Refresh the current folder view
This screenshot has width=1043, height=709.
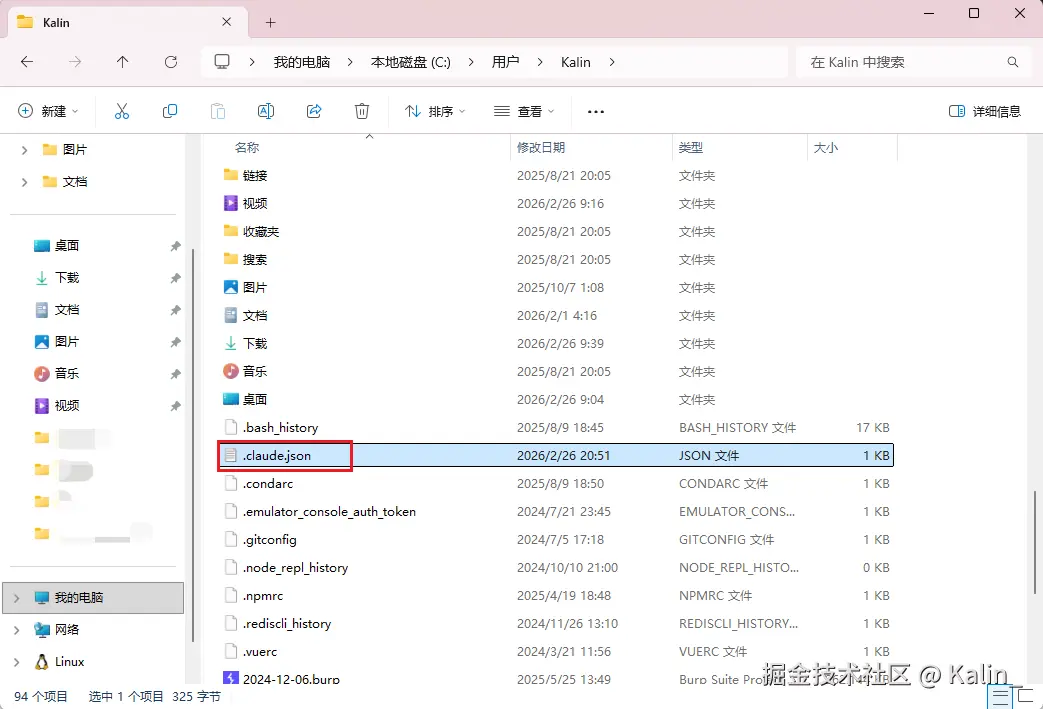[x=171, y=62]
